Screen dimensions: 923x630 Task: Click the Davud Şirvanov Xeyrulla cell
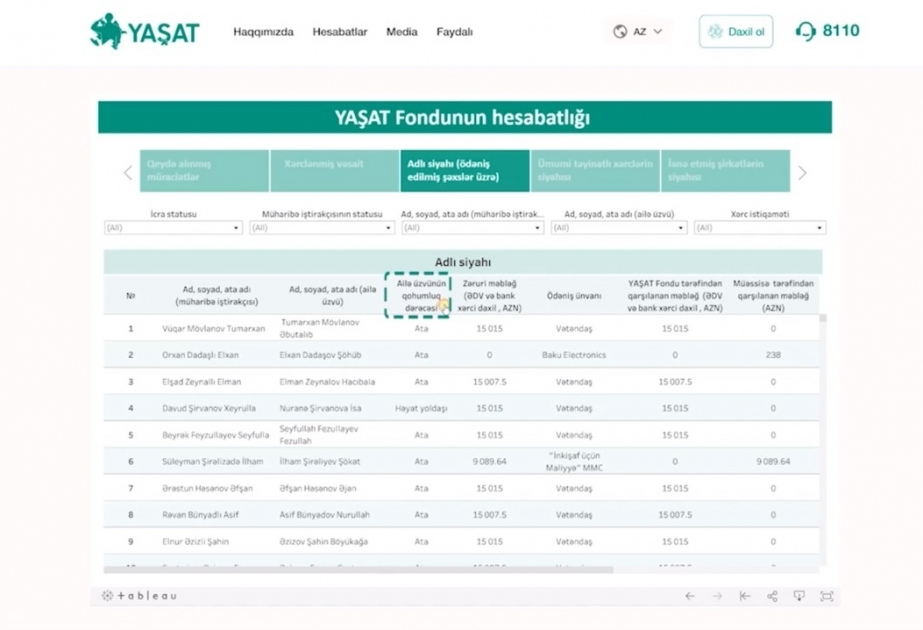tap(209, 408)
